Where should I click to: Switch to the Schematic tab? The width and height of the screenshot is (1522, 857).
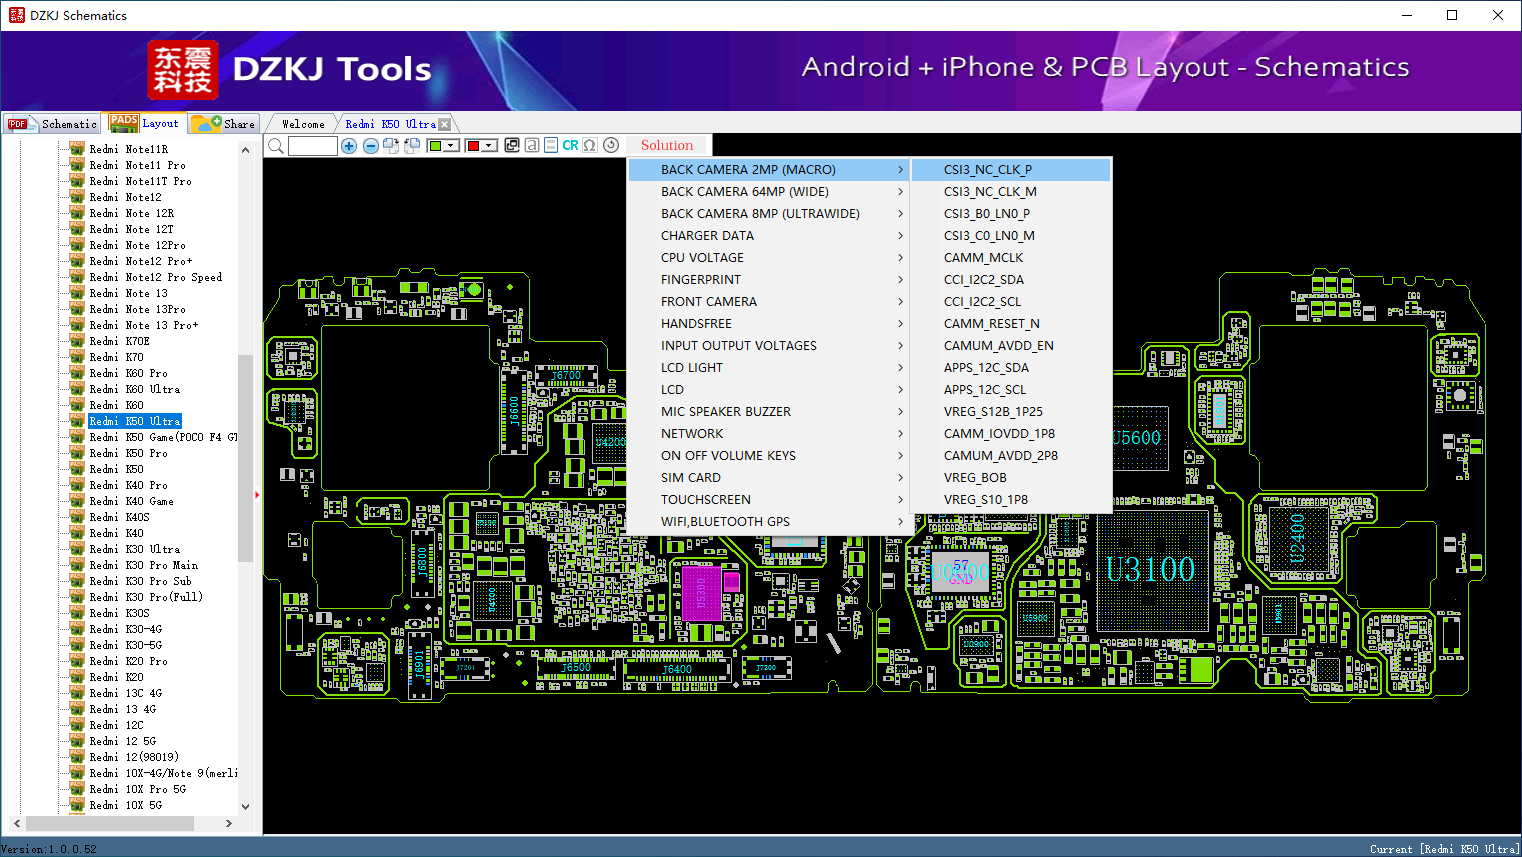coord(52,124)
